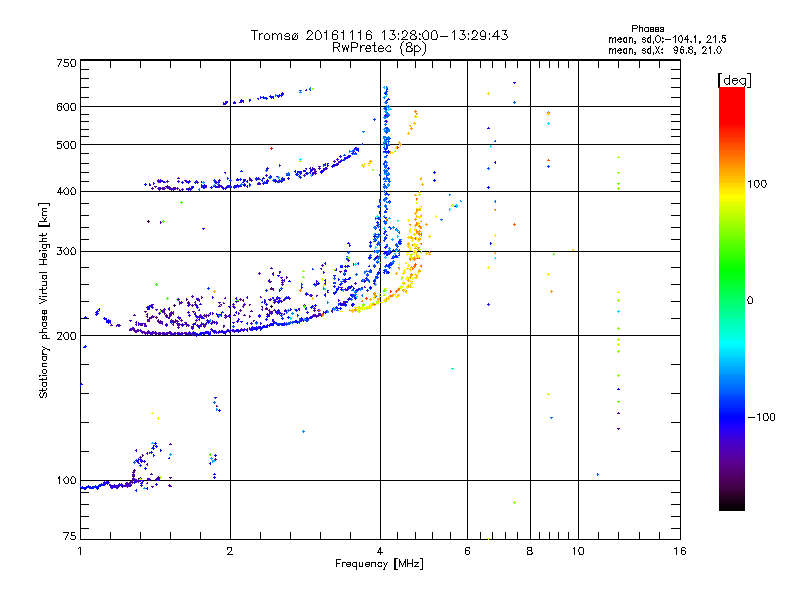Click the y-axis label '500'
800x600 pixels.
(x=66, y=145)
